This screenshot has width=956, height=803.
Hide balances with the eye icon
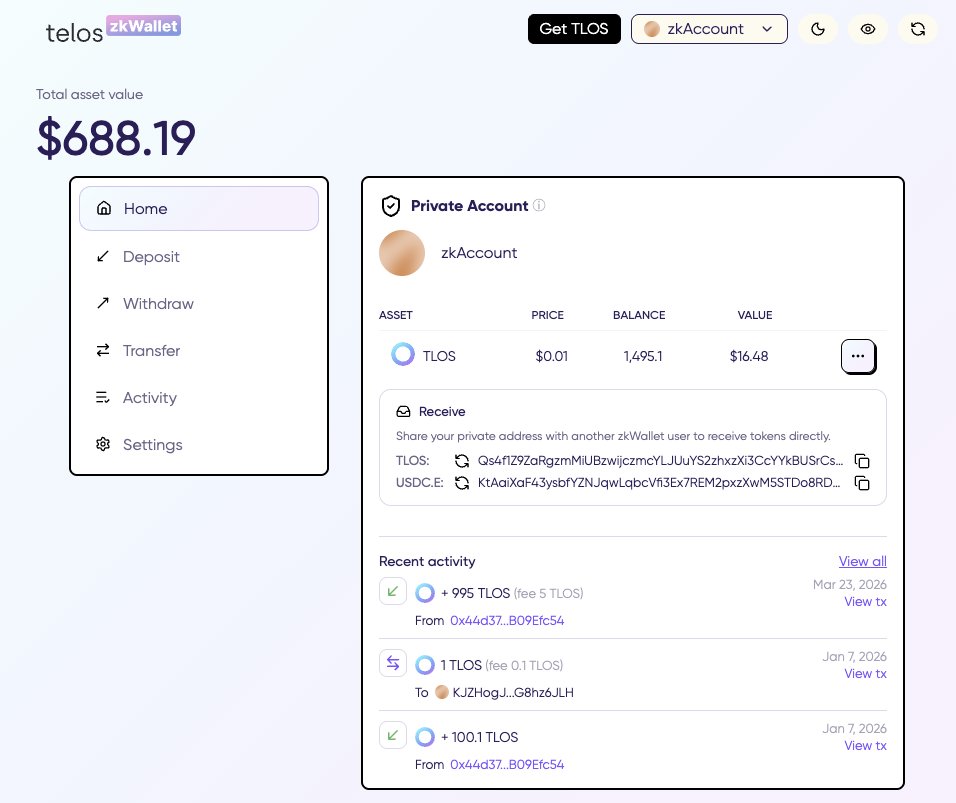click(x=868, y=29)
